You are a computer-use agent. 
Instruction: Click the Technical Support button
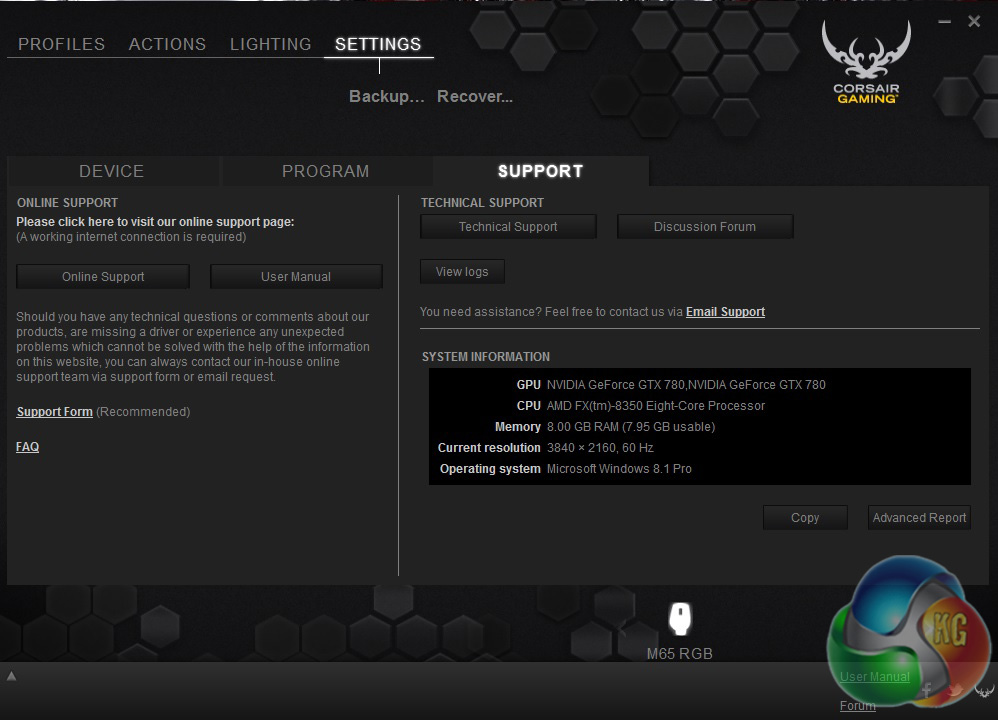pyautogui.click(x=508, y=227)
